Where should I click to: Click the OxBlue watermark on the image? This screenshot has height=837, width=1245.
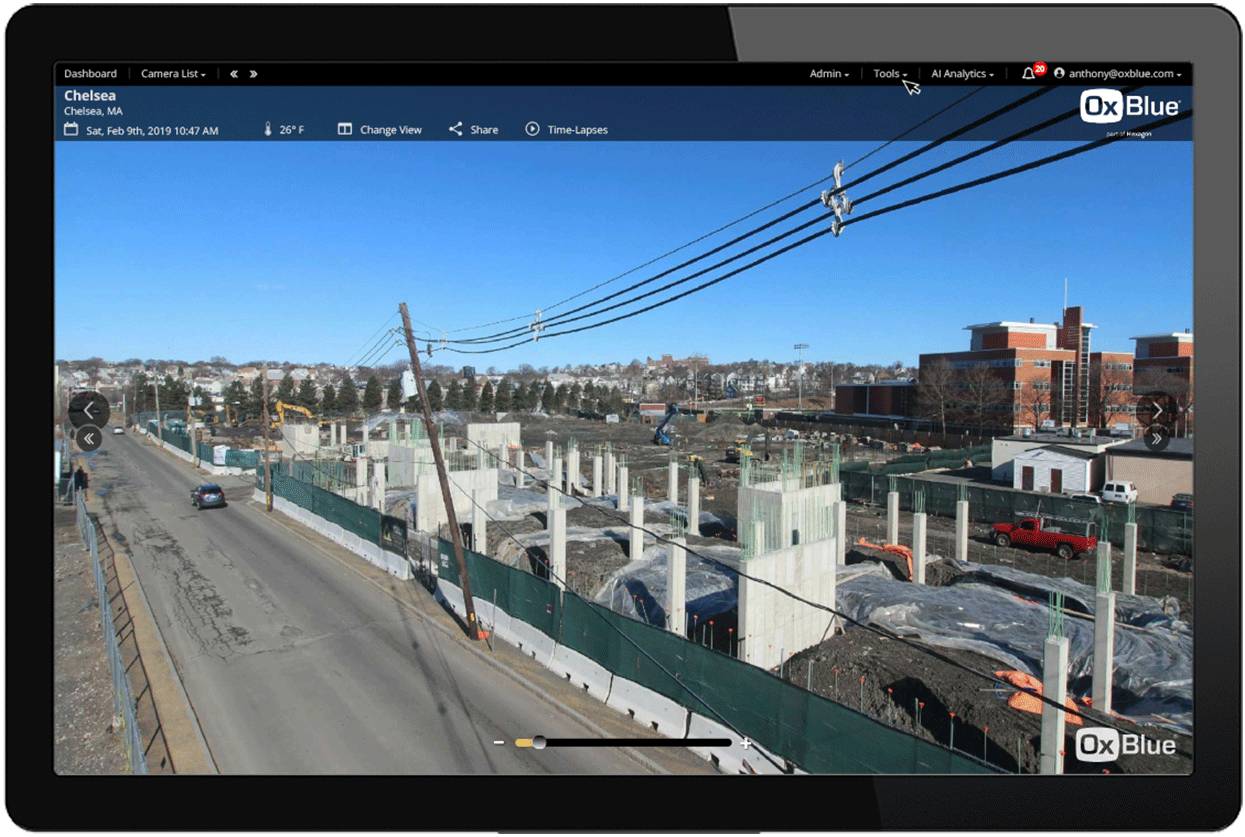tap(1126, 744)
